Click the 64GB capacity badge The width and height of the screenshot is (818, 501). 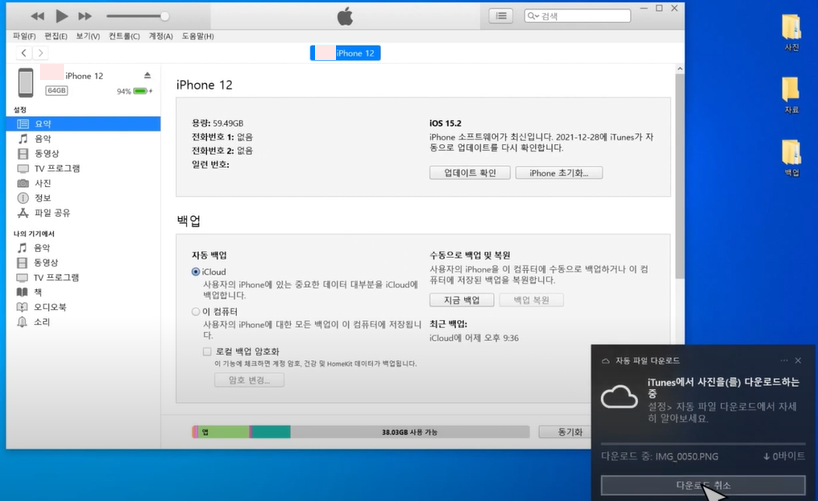56,91
